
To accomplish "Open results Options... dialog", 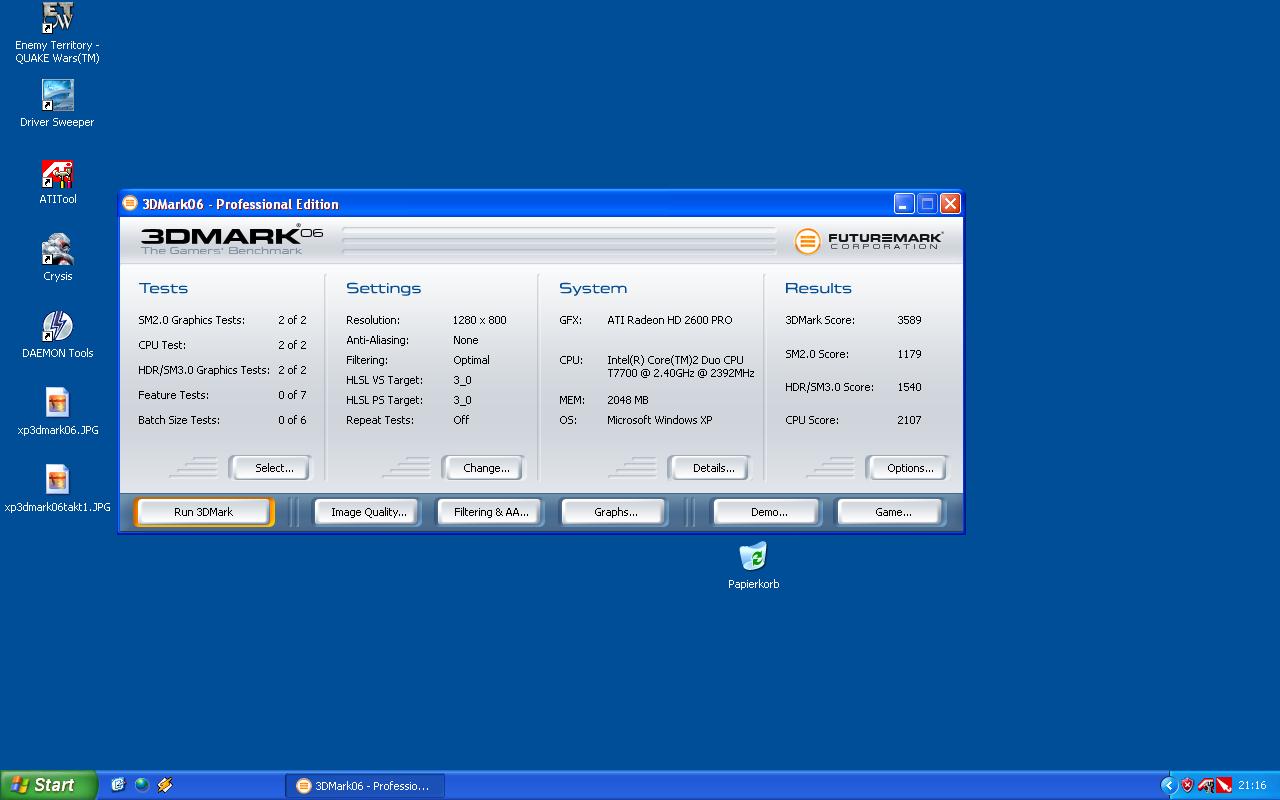I will point(907,468).
